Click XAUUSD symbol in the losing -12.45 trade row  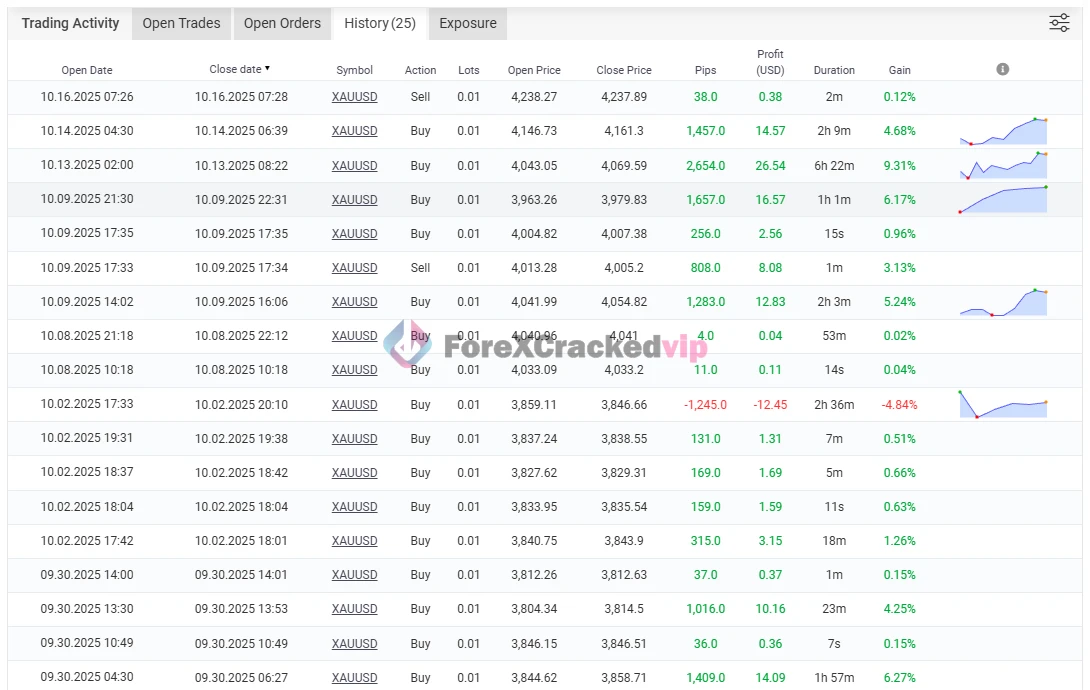pyautogui.click(x=354, y=404)
